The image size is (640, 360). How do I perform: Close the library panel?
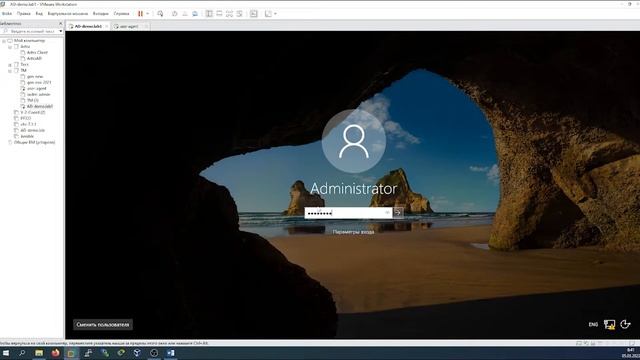[60, 24]
